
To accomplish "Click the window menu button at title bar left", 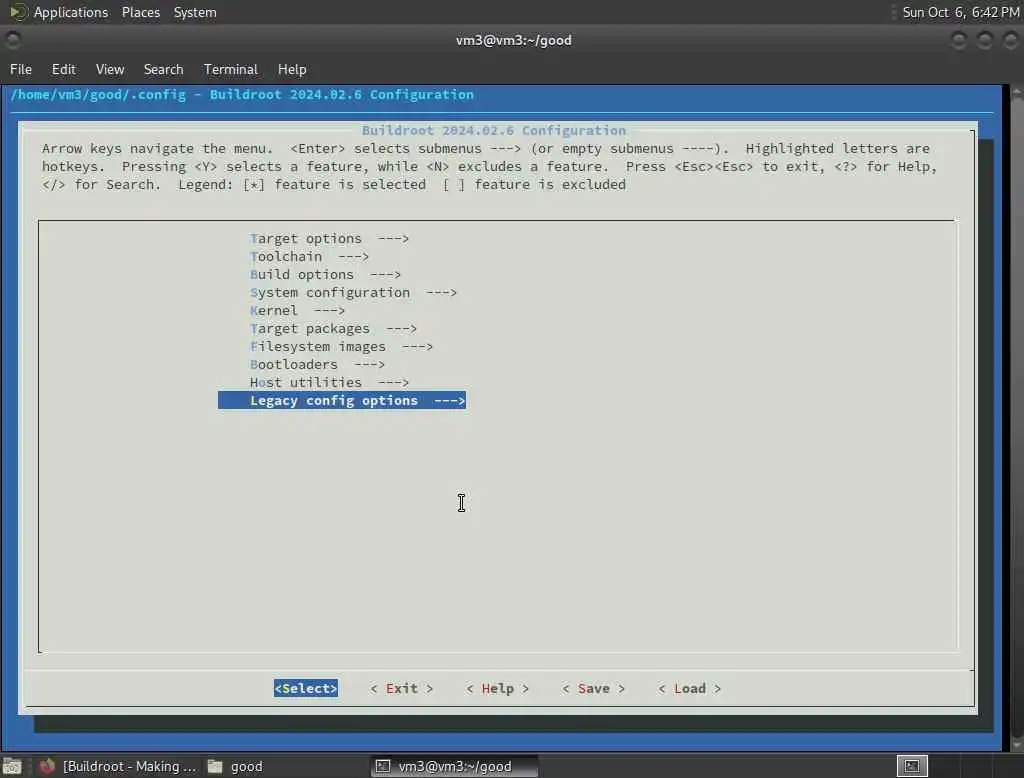I will click(12, 41).
